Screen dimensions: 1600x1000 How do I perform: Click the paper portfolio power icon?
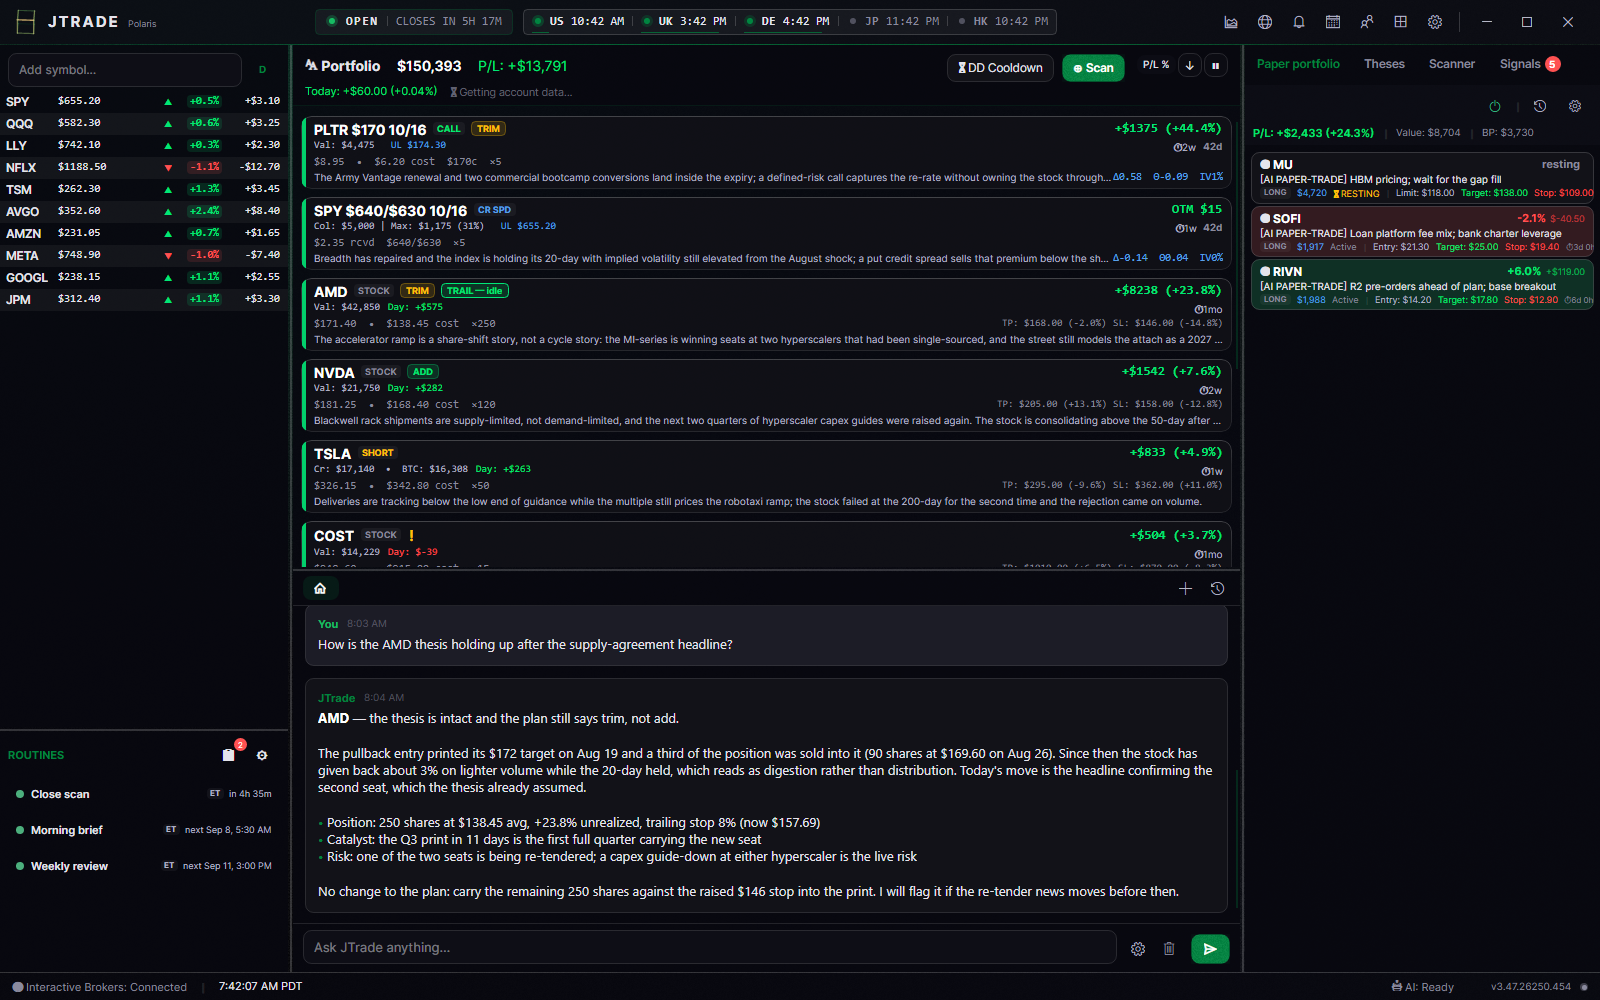click(1495, 106)
